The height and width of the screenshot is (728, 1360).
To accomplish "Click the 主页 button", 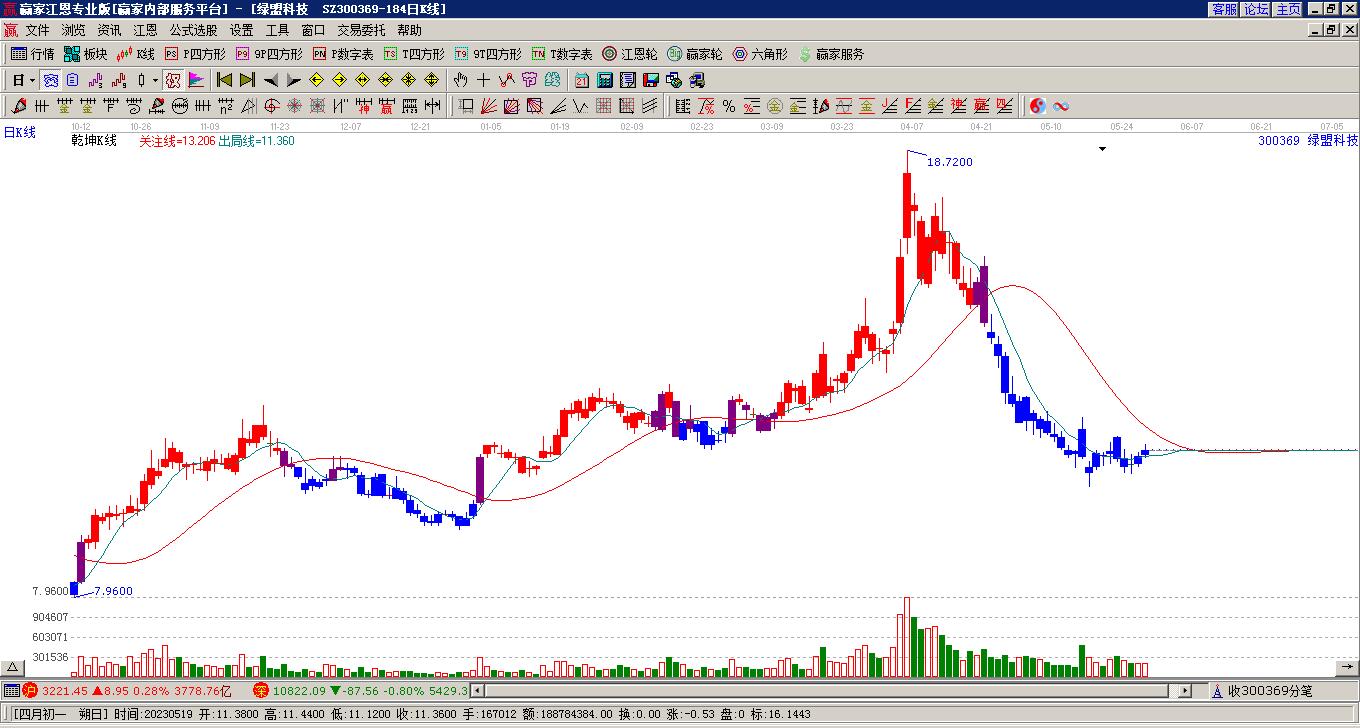I will click(x=1288, y=9).
